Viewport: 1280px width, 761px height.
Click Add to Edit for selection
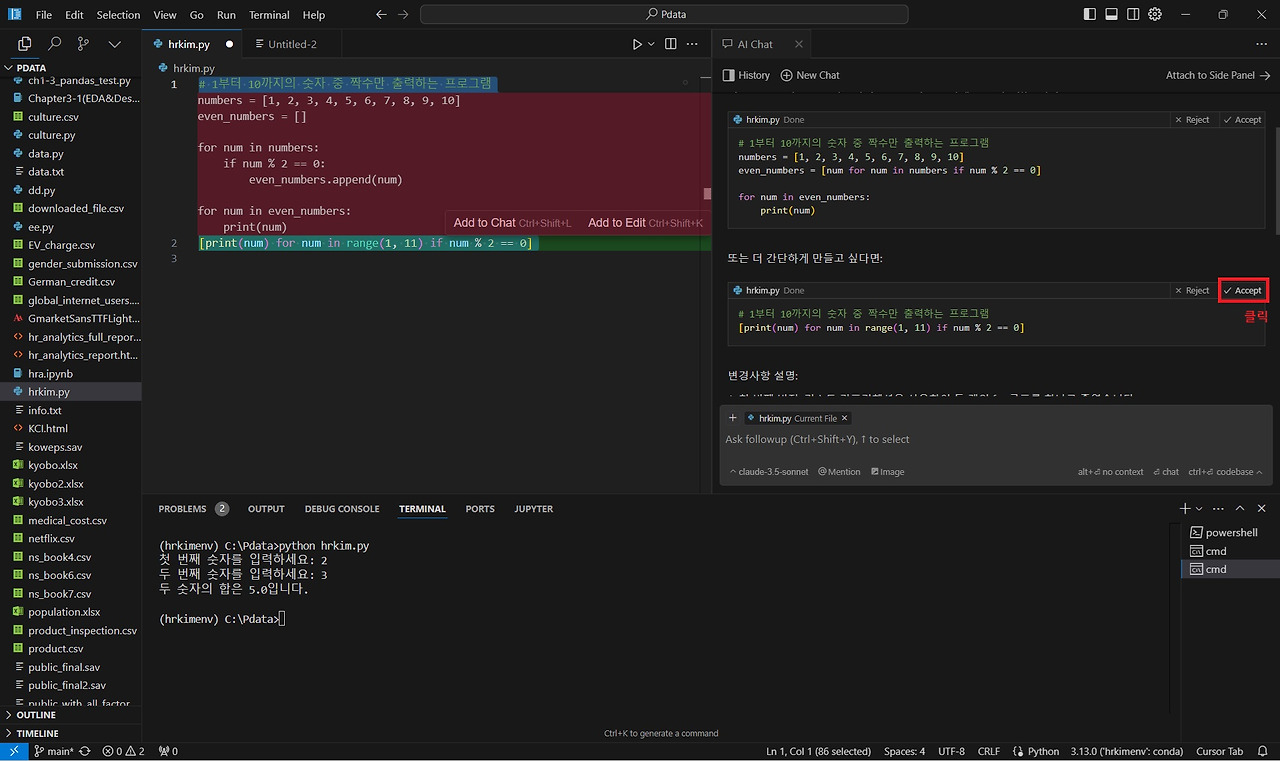coord(646,223)
